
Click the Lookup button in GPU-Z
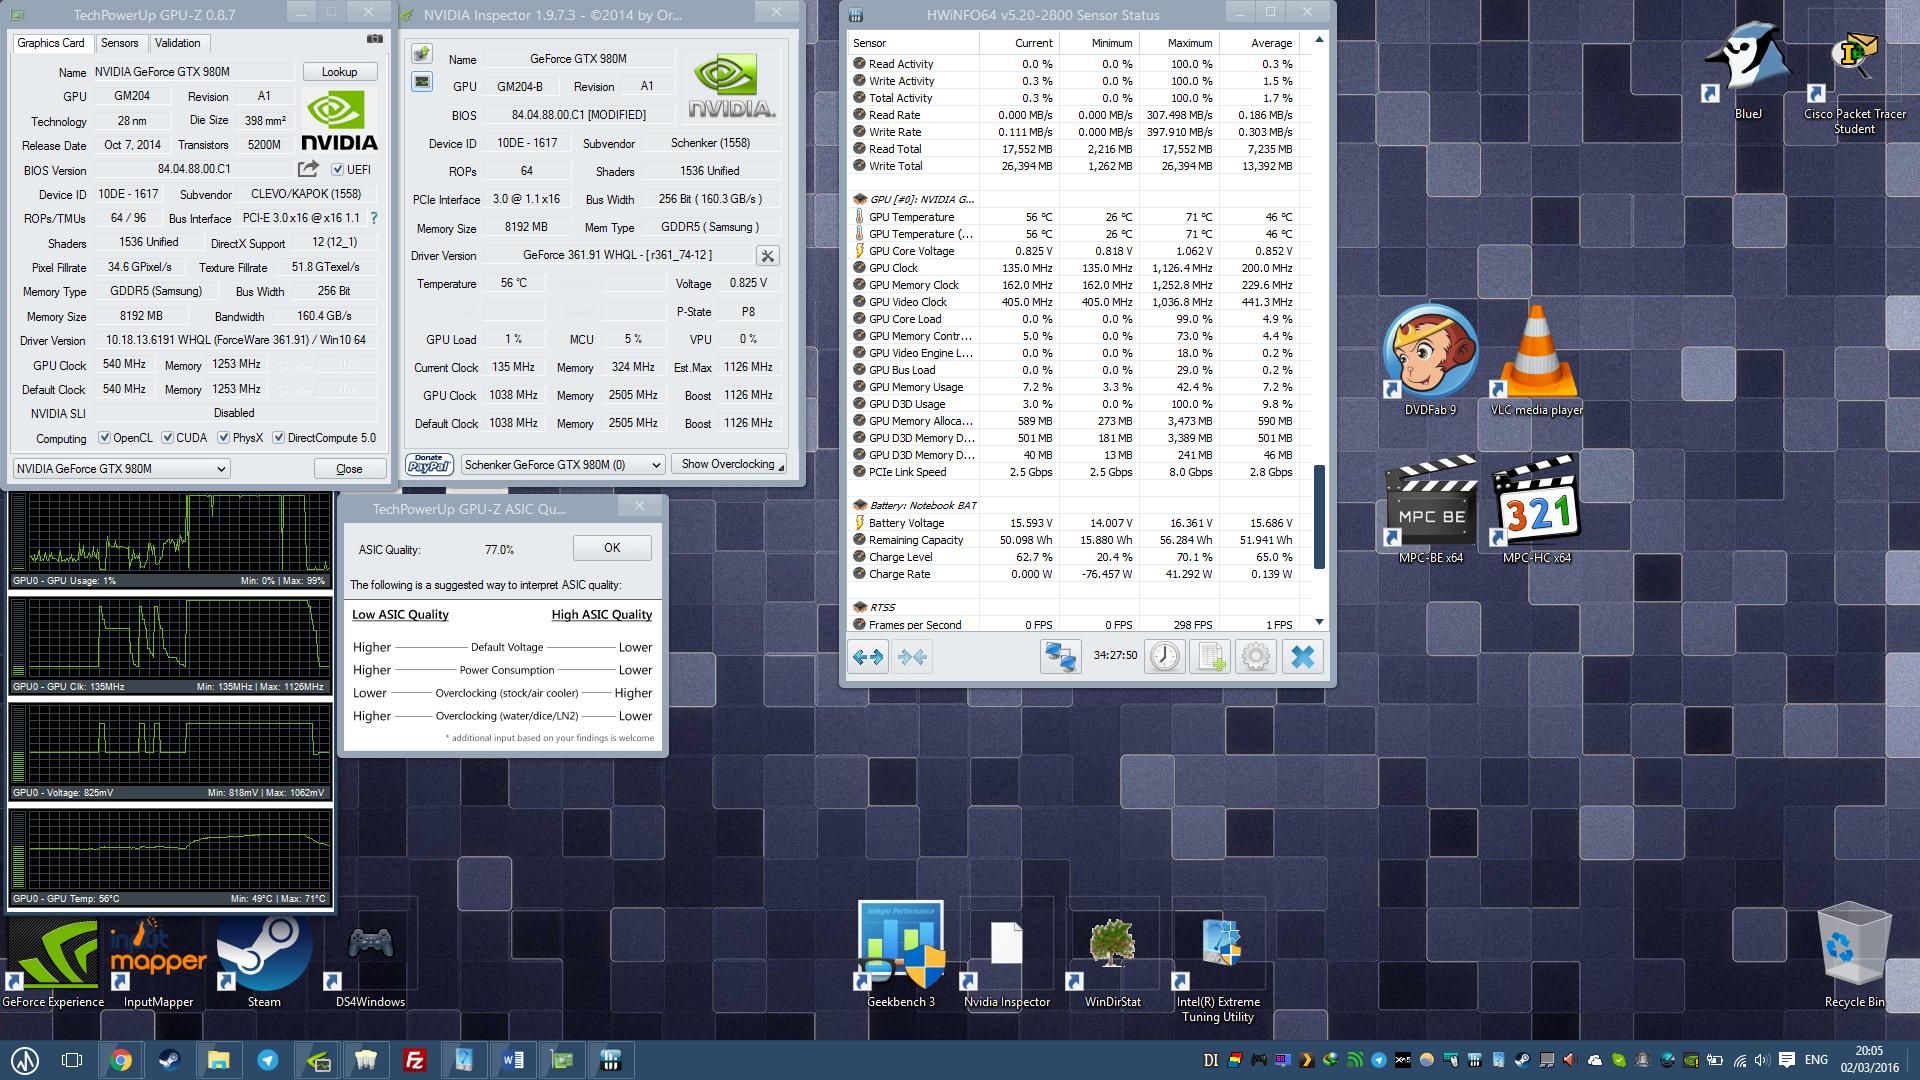(339, 72)
